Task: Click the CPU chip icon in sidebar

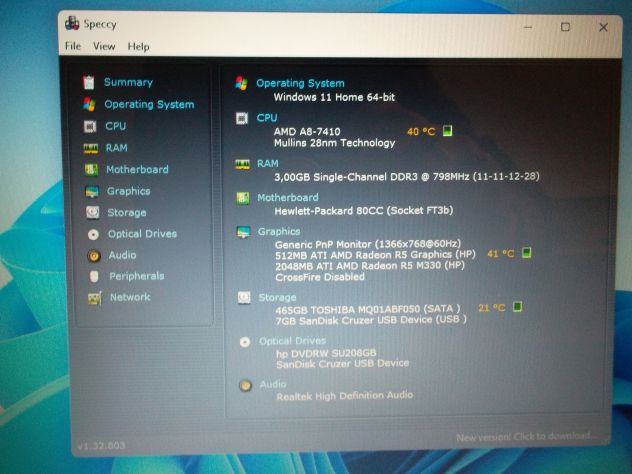Action: tap(90, 127)
